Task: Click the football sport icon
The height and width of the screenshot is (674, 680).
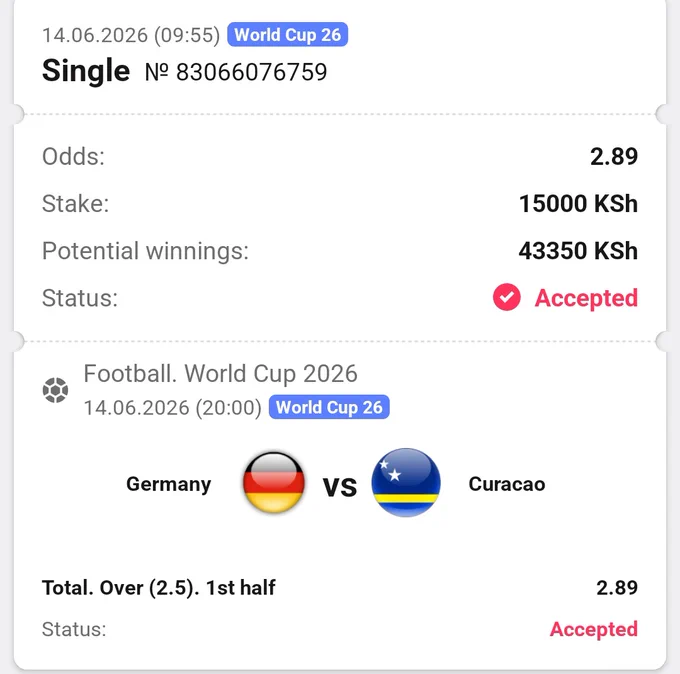Action: pyautogui.click(x=56, y=390)
